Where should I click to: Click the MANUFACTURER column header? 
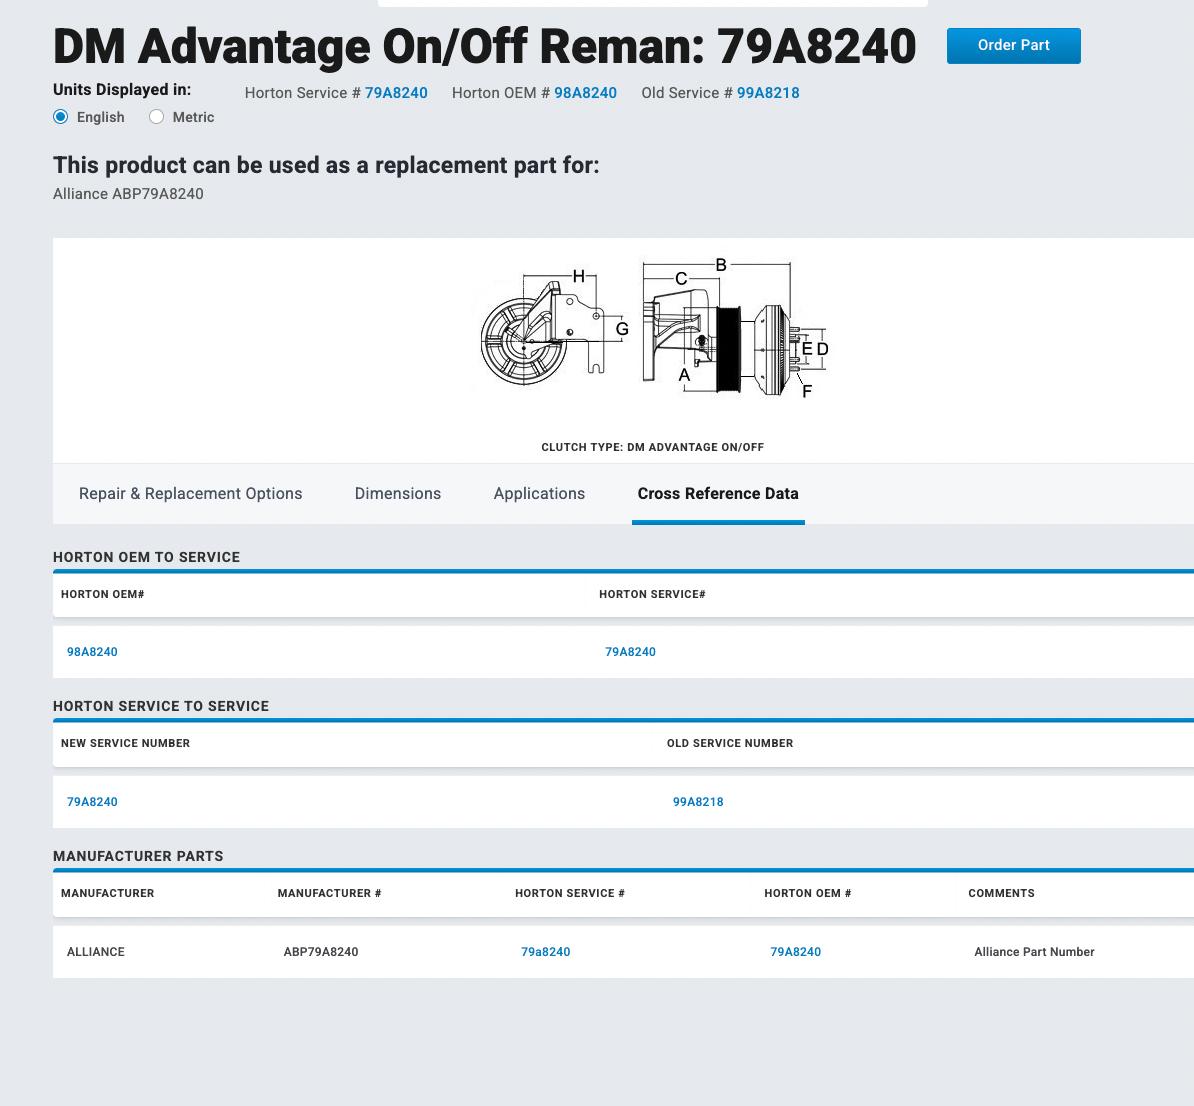tap(107, 893)
